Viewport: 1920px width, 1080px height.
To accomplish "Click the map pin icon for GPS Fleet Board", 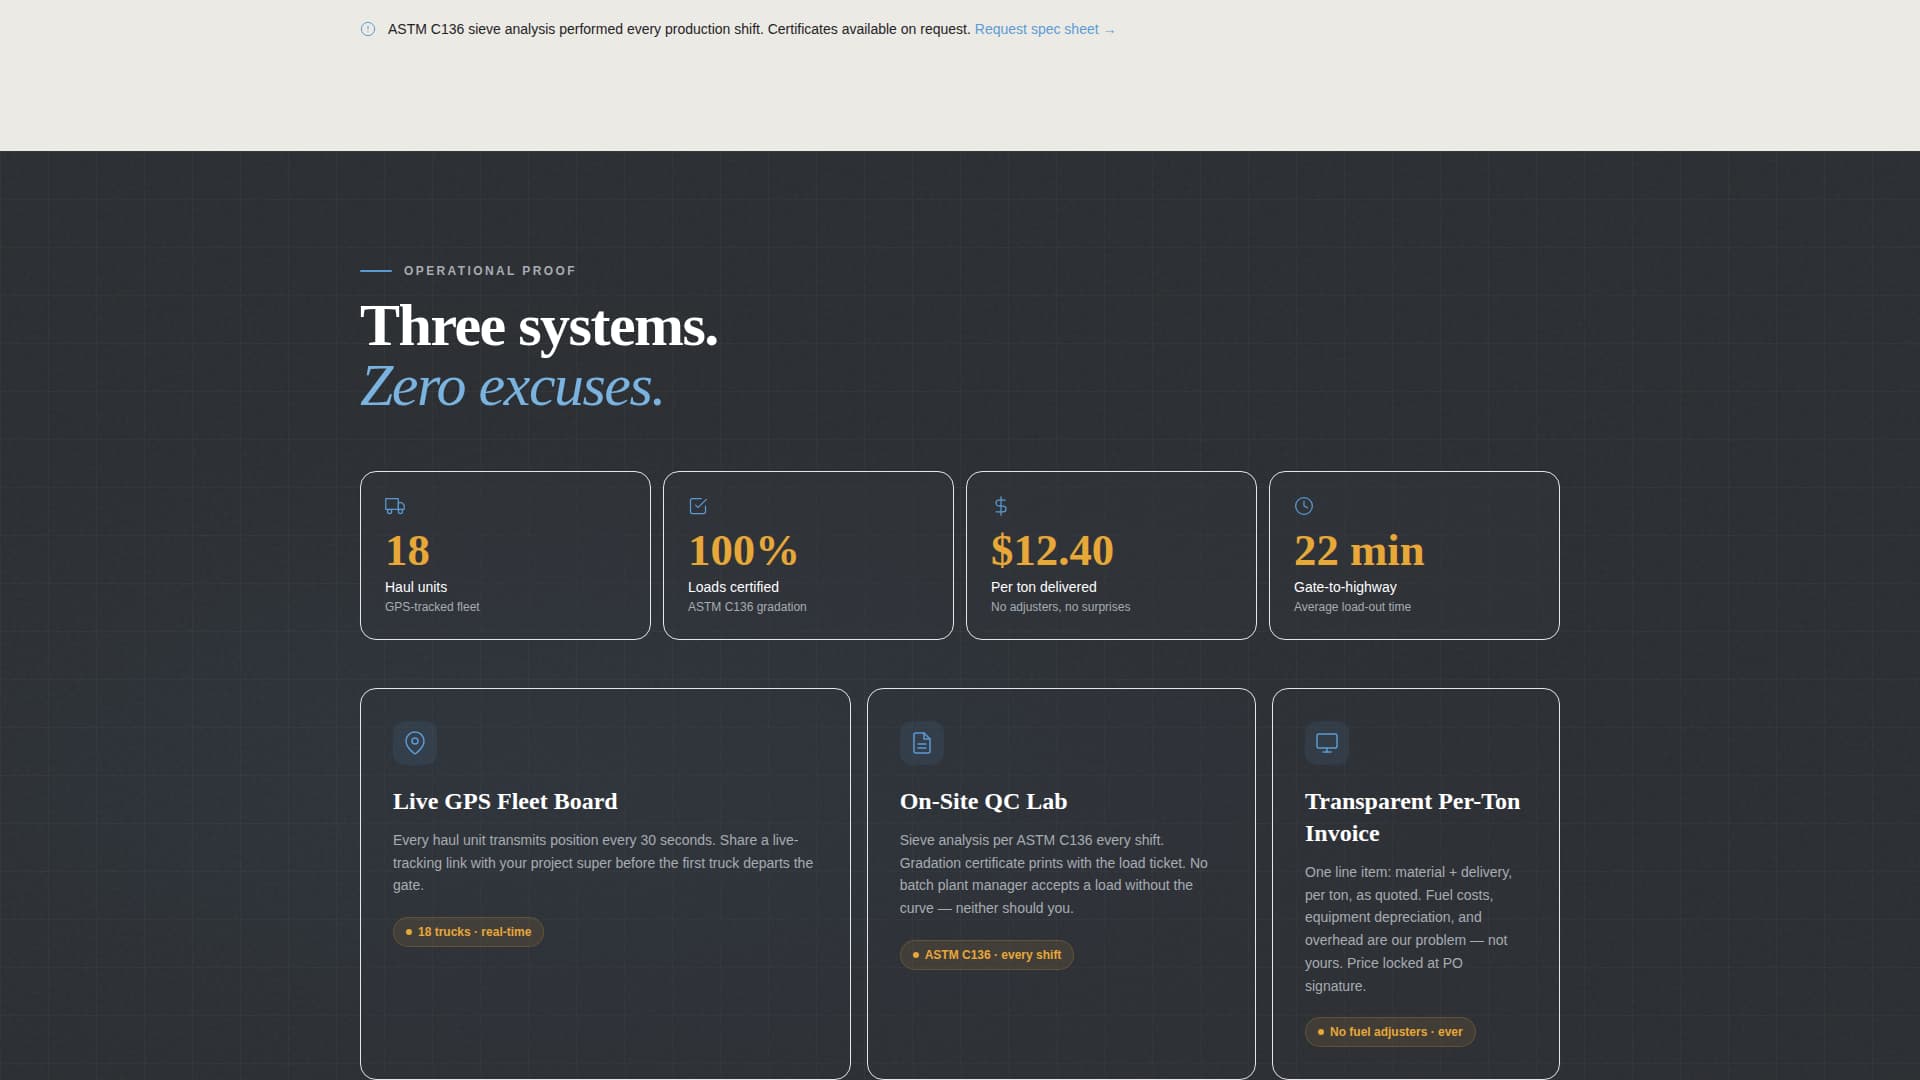I will (415, 743).
